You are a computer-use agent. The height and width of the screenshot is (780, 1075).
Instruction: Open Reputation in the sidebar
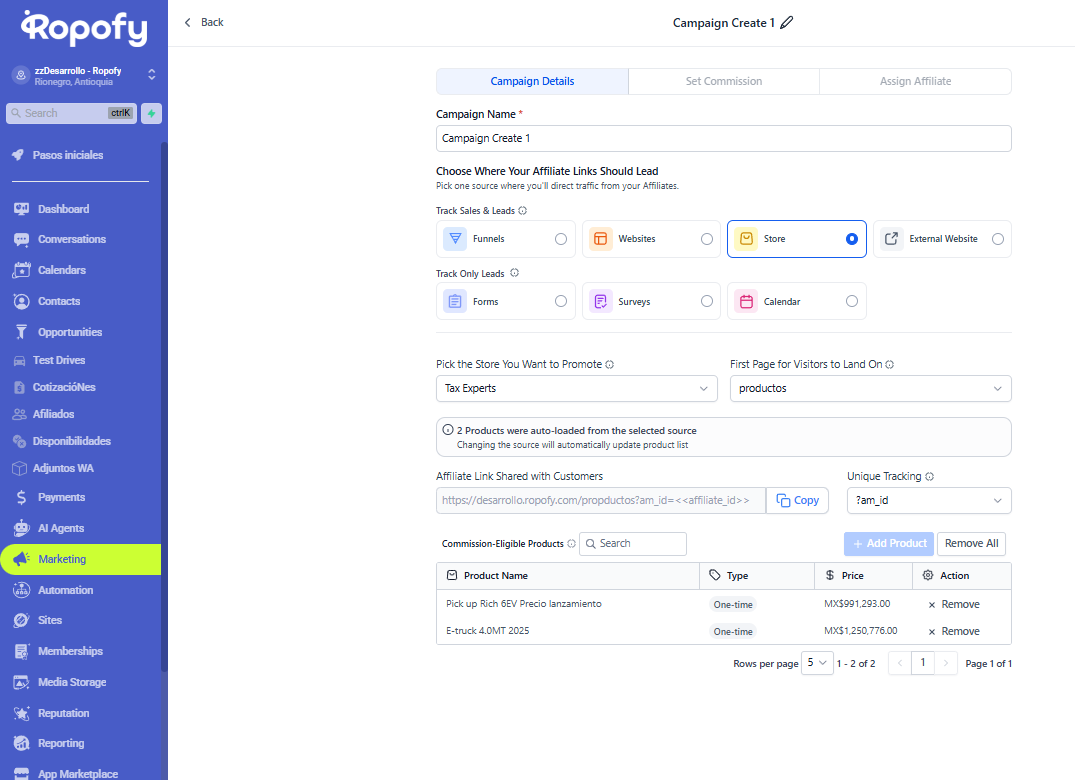(63, 713)
